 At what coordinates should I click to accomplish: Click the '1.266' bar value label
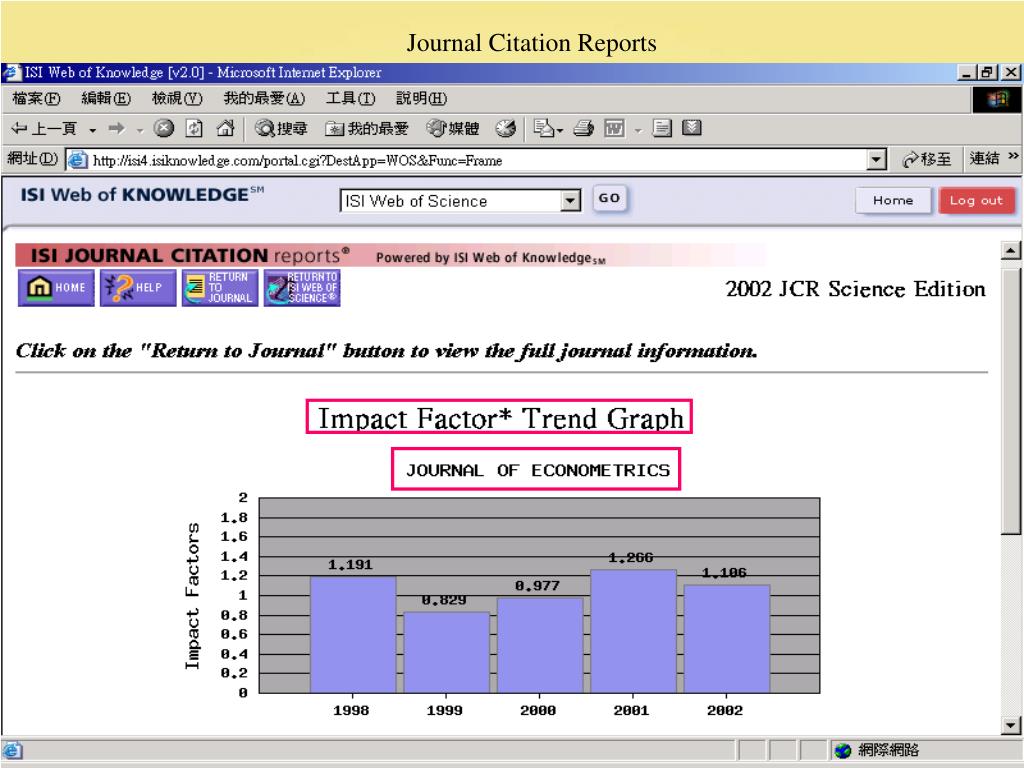(x=630, y=557)
